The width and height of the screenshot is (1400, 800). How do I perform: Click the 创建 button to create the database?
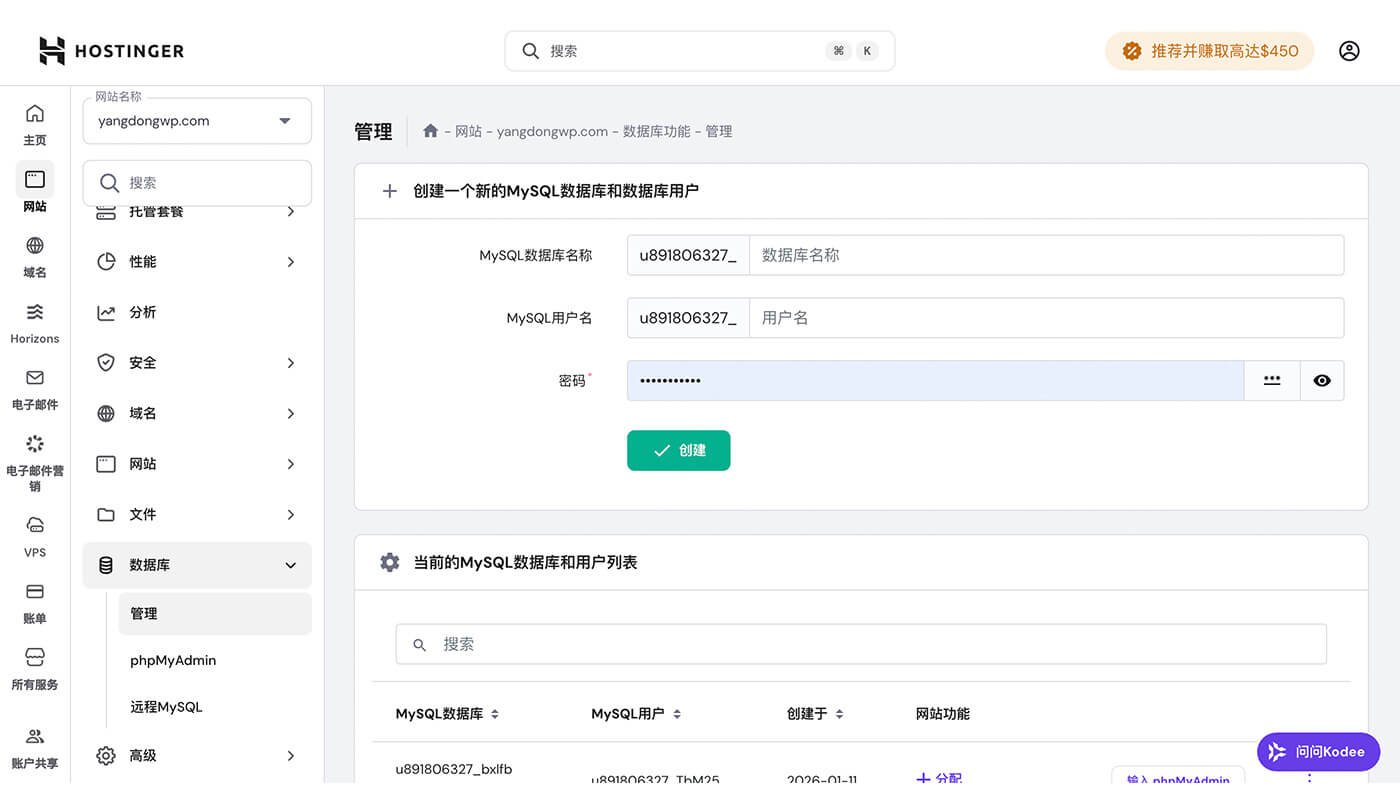tap(678, 450)
